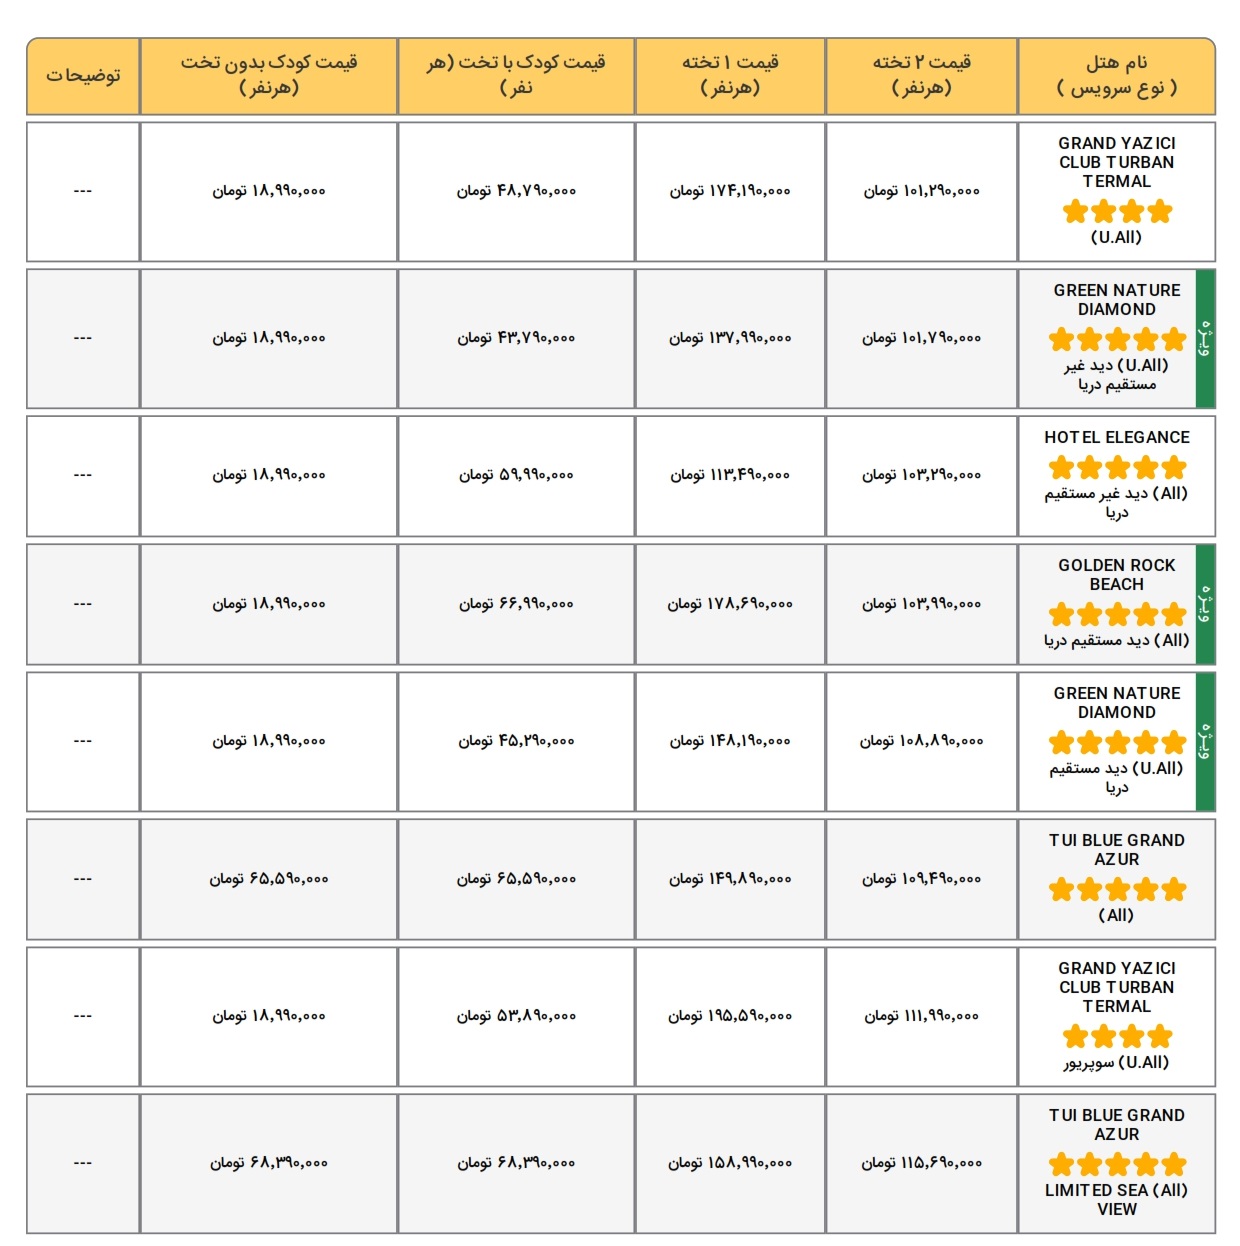Click the ۱۰۱,۲۹۰,۰۰۰ تومان double room price
This screenshot has width=1240, height=1246.
tap(922, 191)
